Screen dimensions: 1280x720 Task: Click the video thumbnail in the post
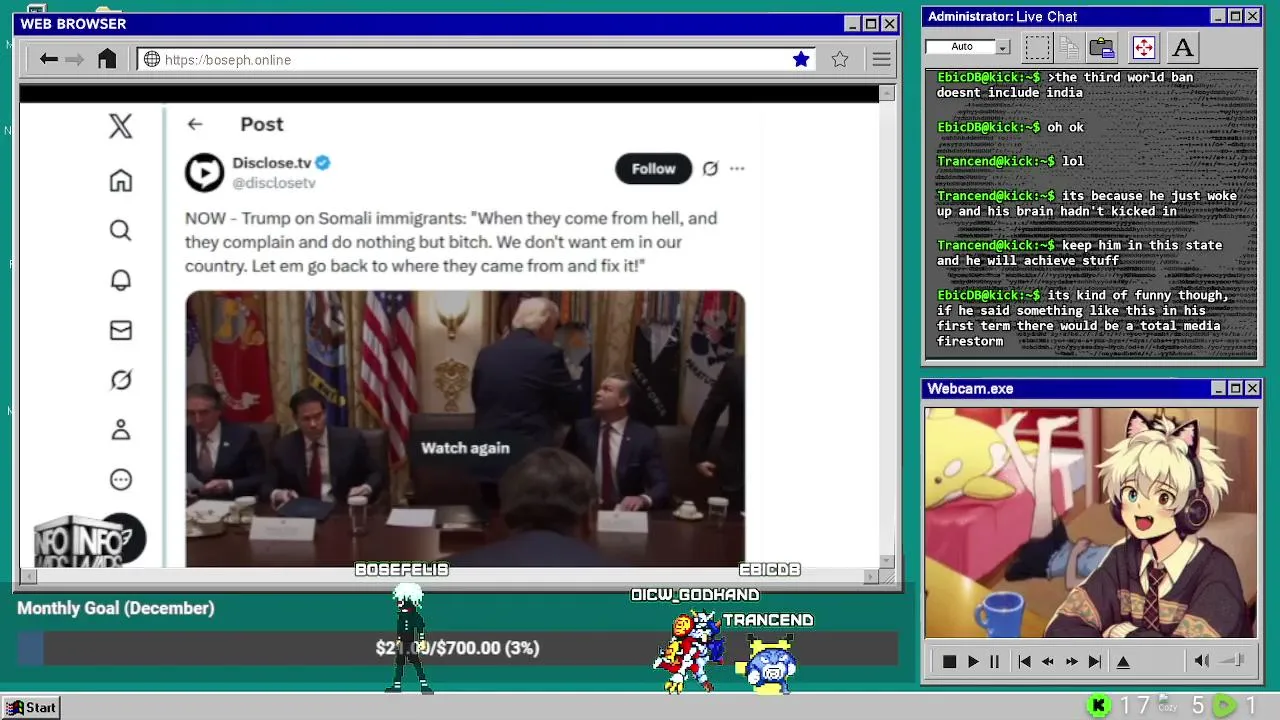click(x=465, y=429)
